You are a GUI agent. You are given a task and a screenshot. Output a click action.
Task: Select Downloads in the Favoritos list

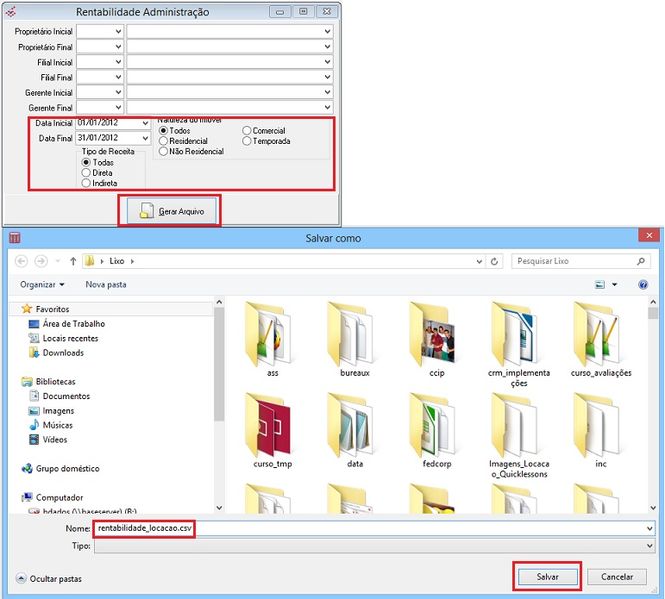(62, 353)
